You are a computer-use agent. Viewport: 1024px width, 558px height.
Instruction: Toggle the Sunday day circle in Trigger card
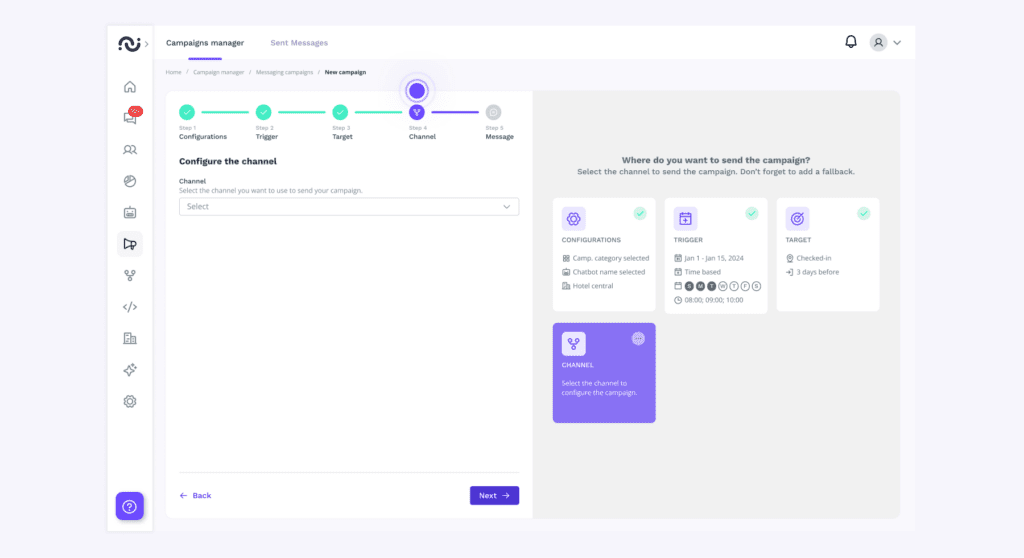[x=688, y=286]
